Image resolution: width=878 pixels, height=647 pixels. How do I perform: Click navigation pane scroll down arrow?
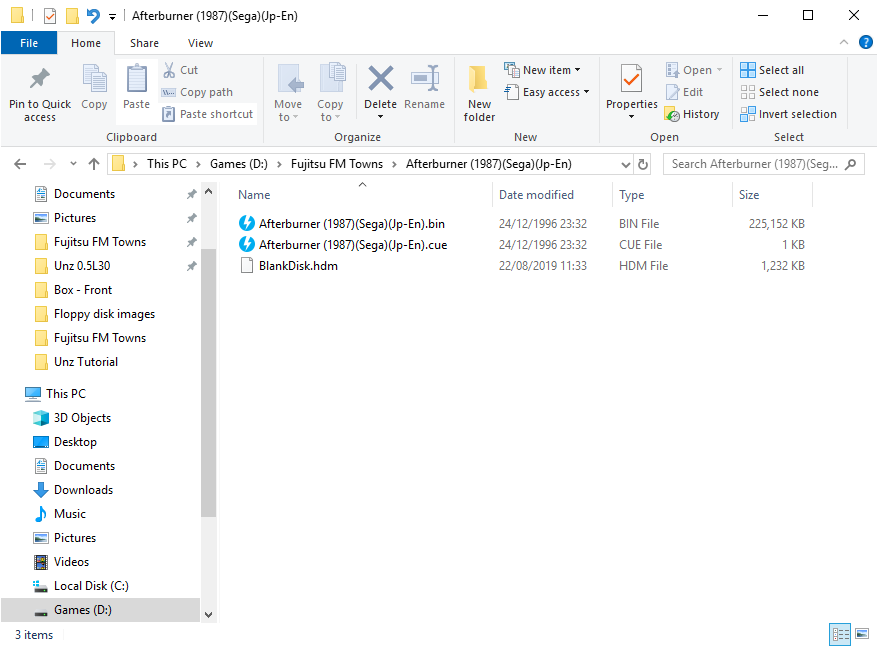point(208,615)
